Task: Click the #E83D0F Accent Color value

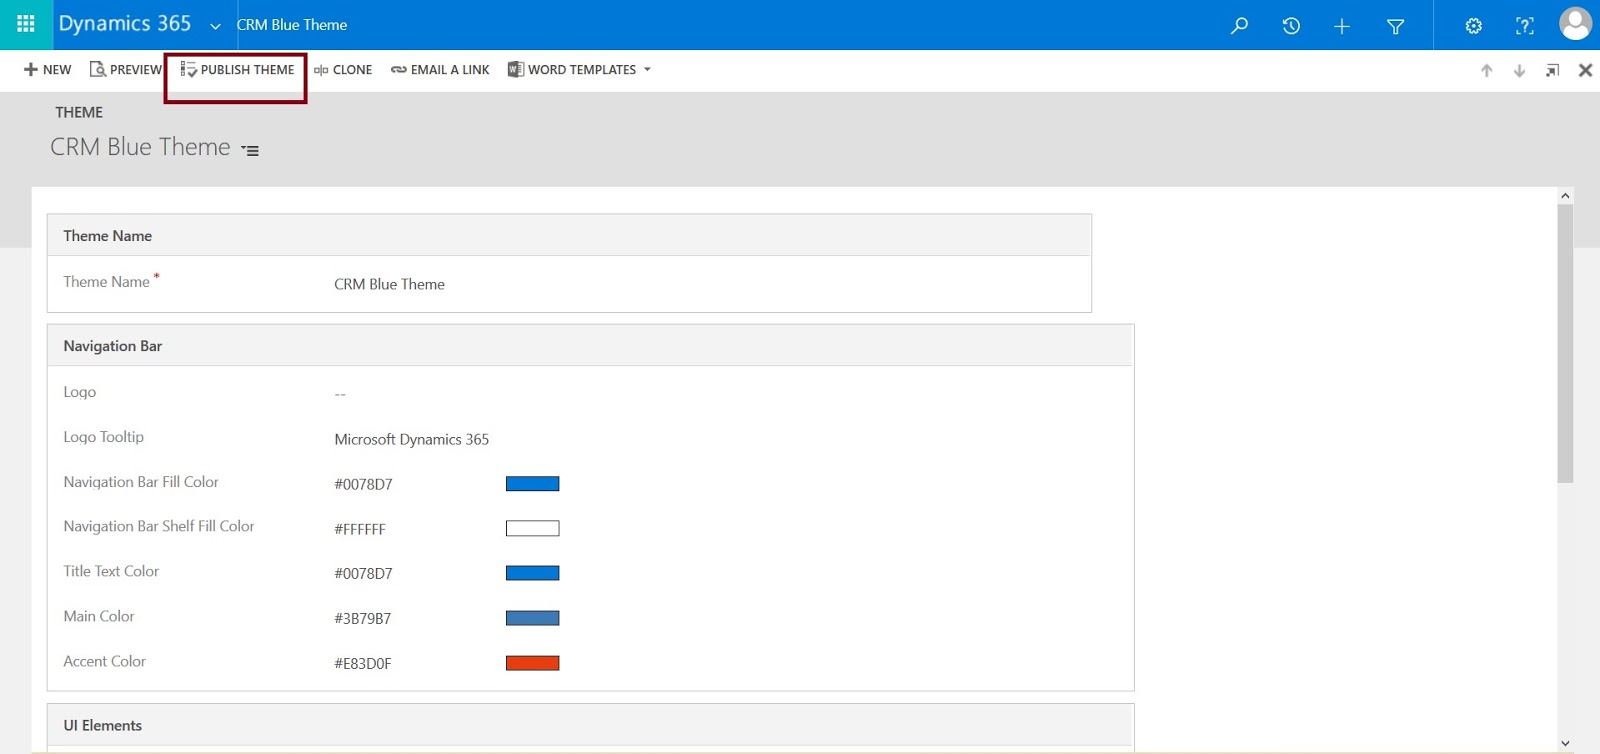Action: coord(362,663)
